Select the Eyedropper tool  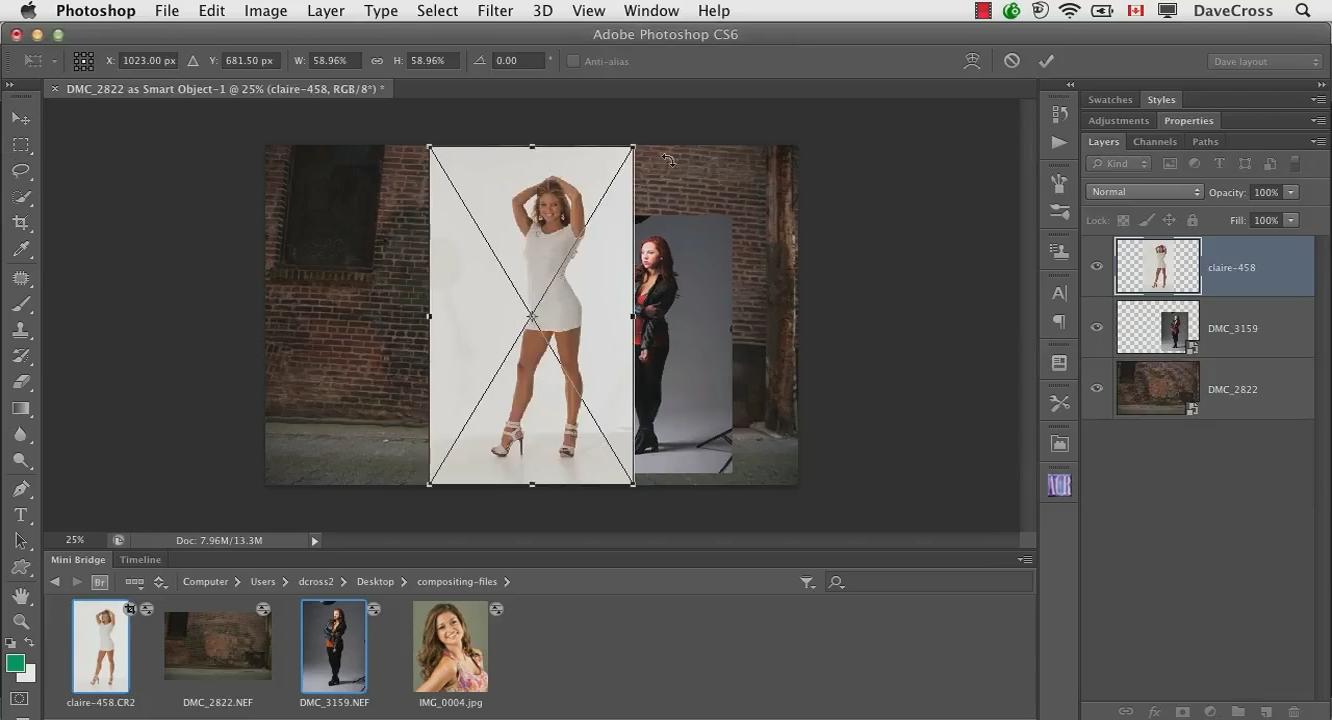(x=21, y=250)
